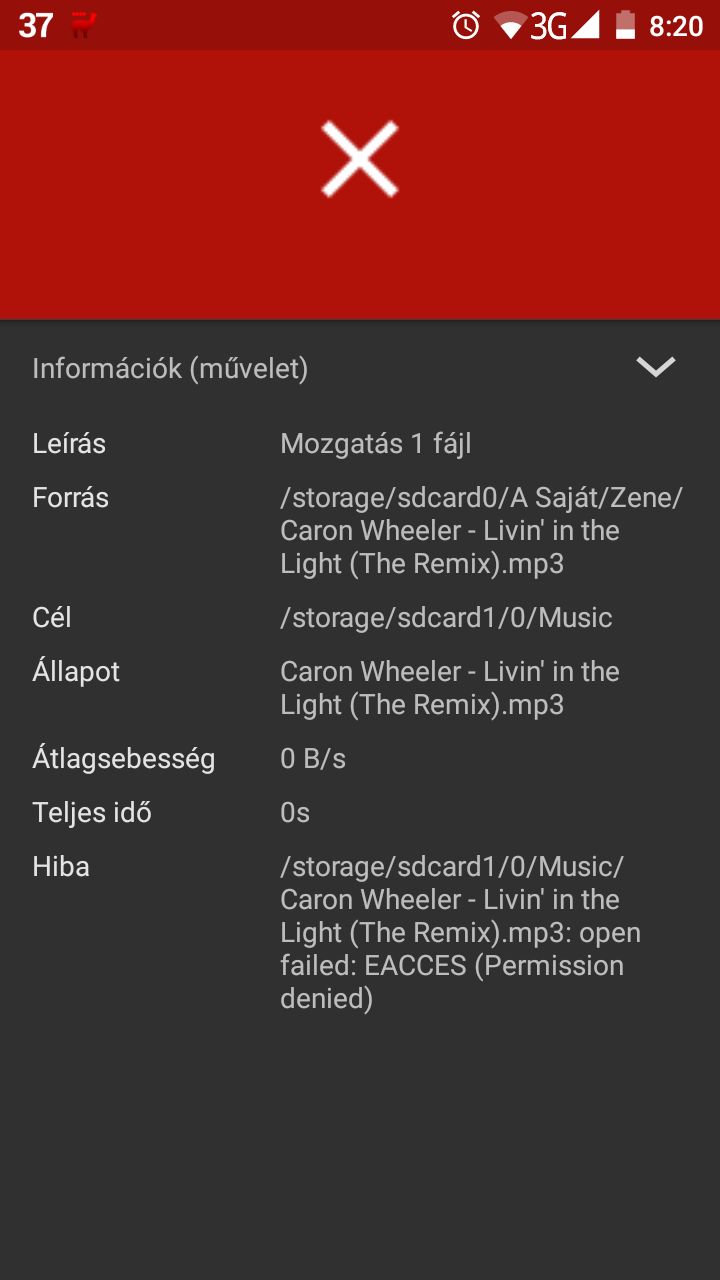Viewport: 720px width, 1280px height.
Task: Tap the low battery status icon
Action: click(x=626, y=25)
